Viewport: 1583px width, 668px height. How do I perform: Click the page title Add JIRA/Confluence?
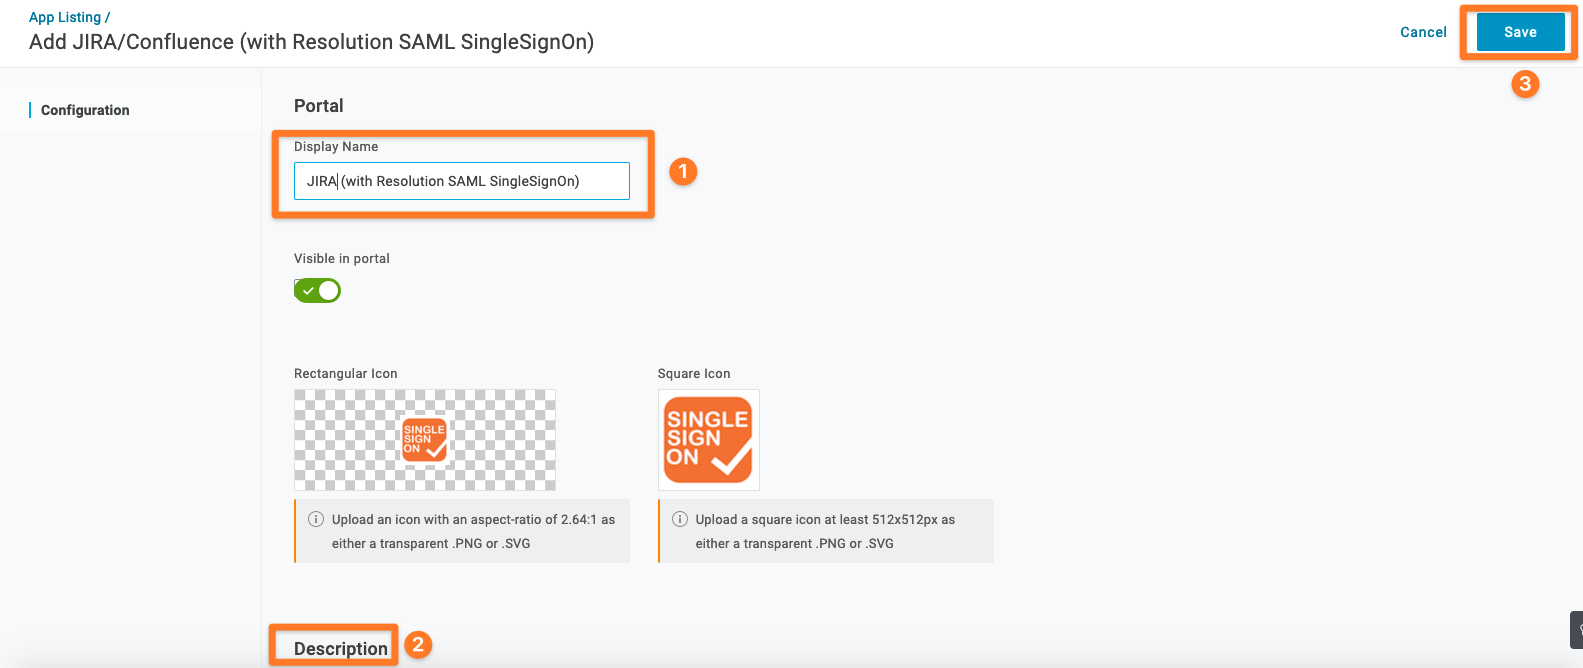tap(311, 42)
